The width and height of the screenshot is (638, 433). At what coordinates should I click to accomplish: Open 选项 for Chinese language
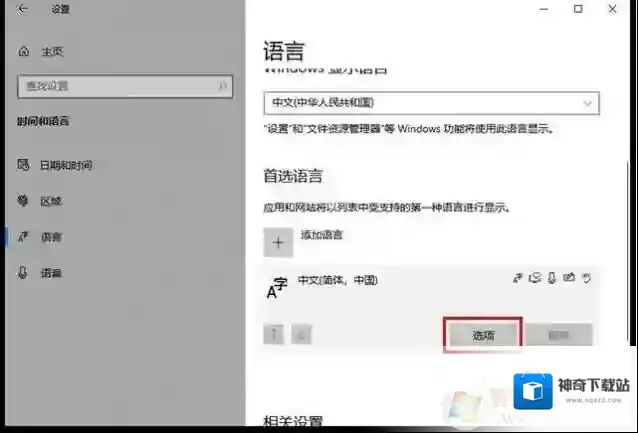pos(483,336)
